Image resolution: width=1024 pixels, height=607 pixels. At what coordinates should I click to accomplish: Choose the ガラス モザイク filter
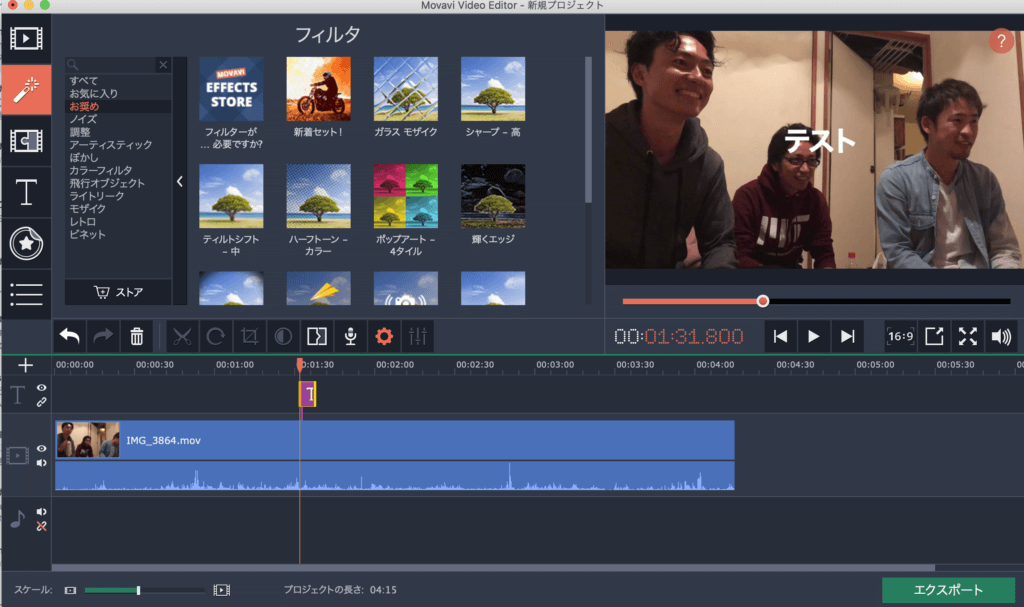coord(406,89)
